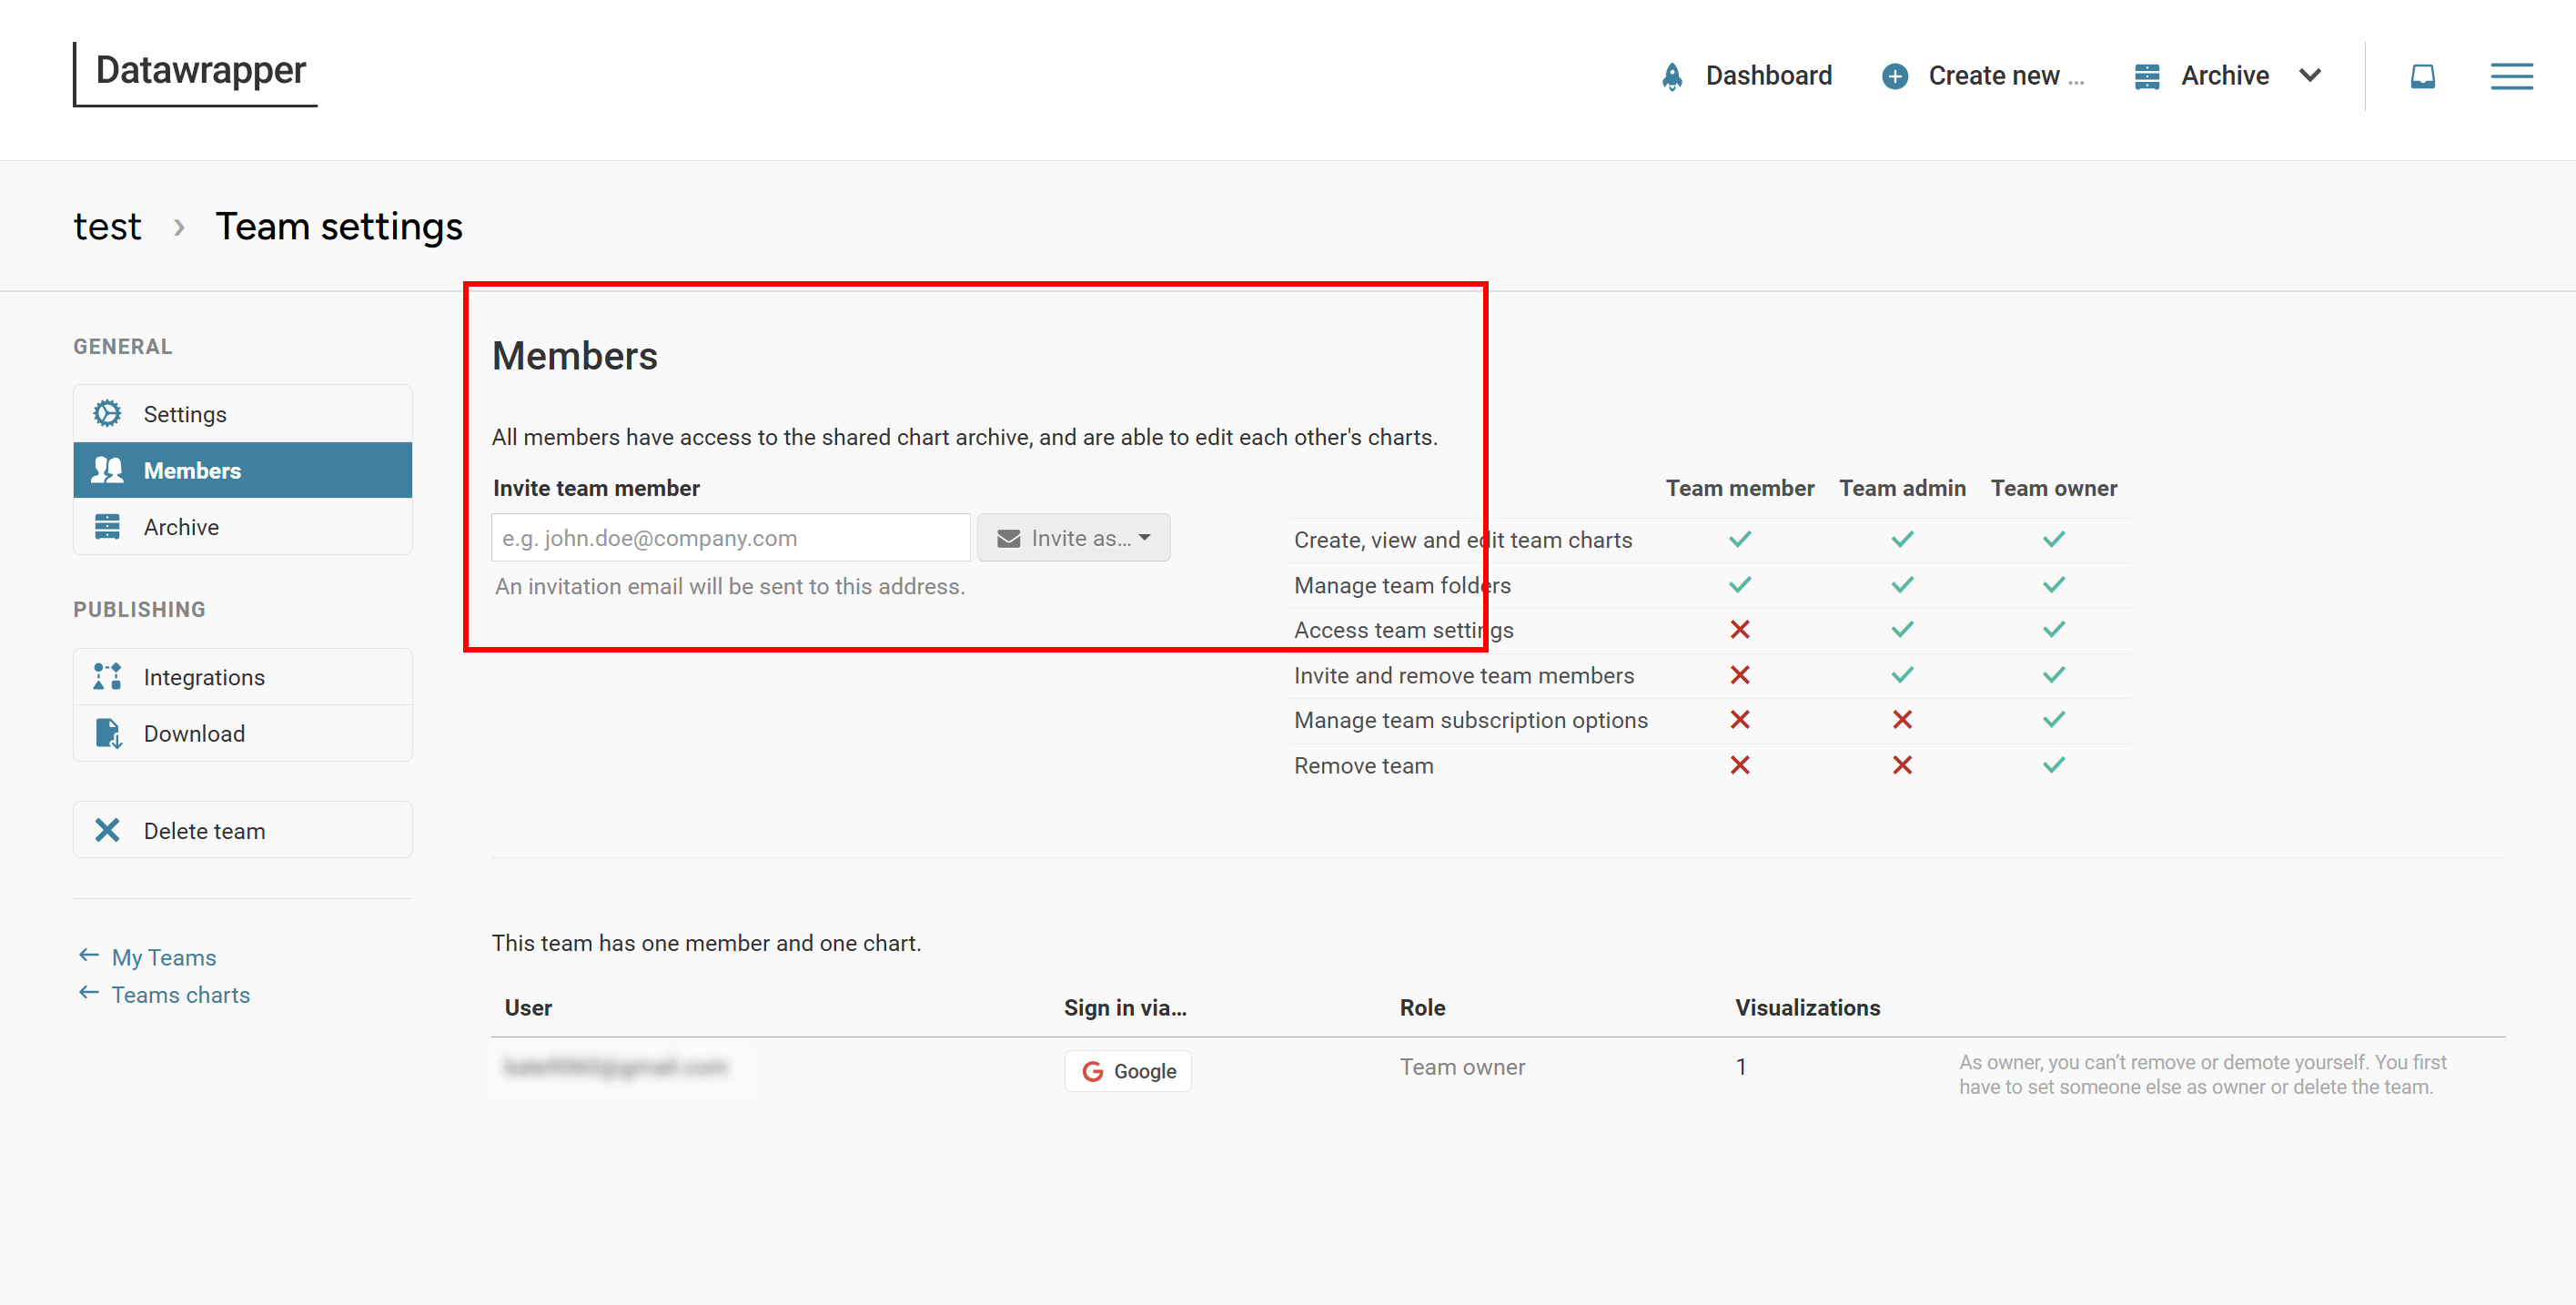Click the Archive drawer icon in sidebar
This screenshot has width=2576, height=1305.
[107, 526]
